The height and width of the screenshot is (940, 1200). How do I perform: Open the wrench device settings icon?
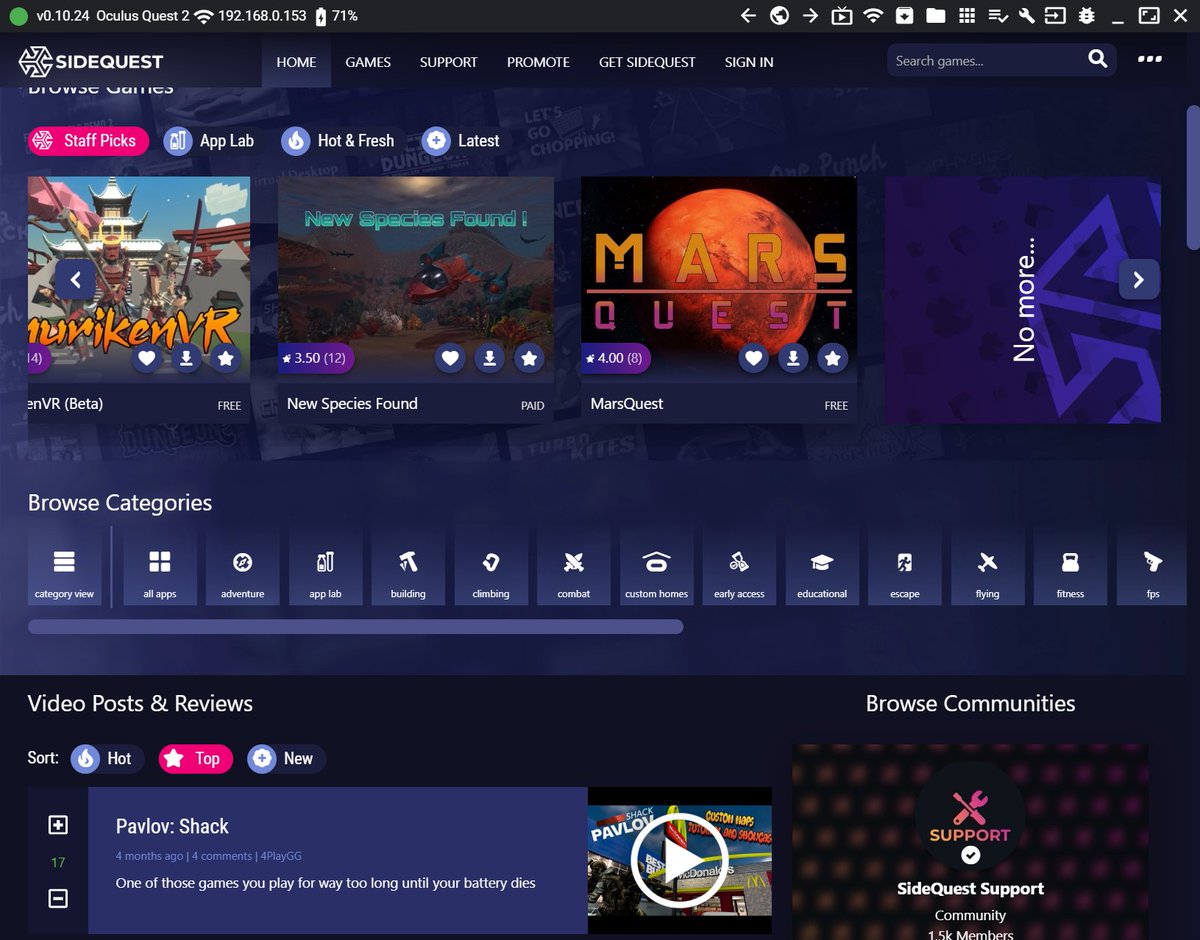[1026, 16]
